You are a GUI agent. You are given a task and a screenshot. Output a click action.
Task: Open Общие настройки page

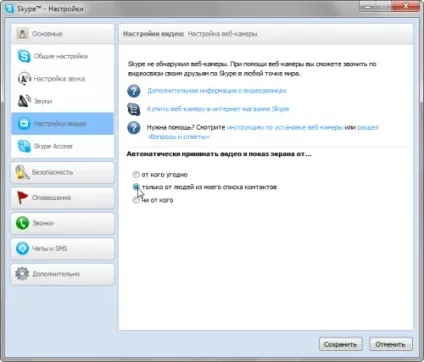point(62,56)
